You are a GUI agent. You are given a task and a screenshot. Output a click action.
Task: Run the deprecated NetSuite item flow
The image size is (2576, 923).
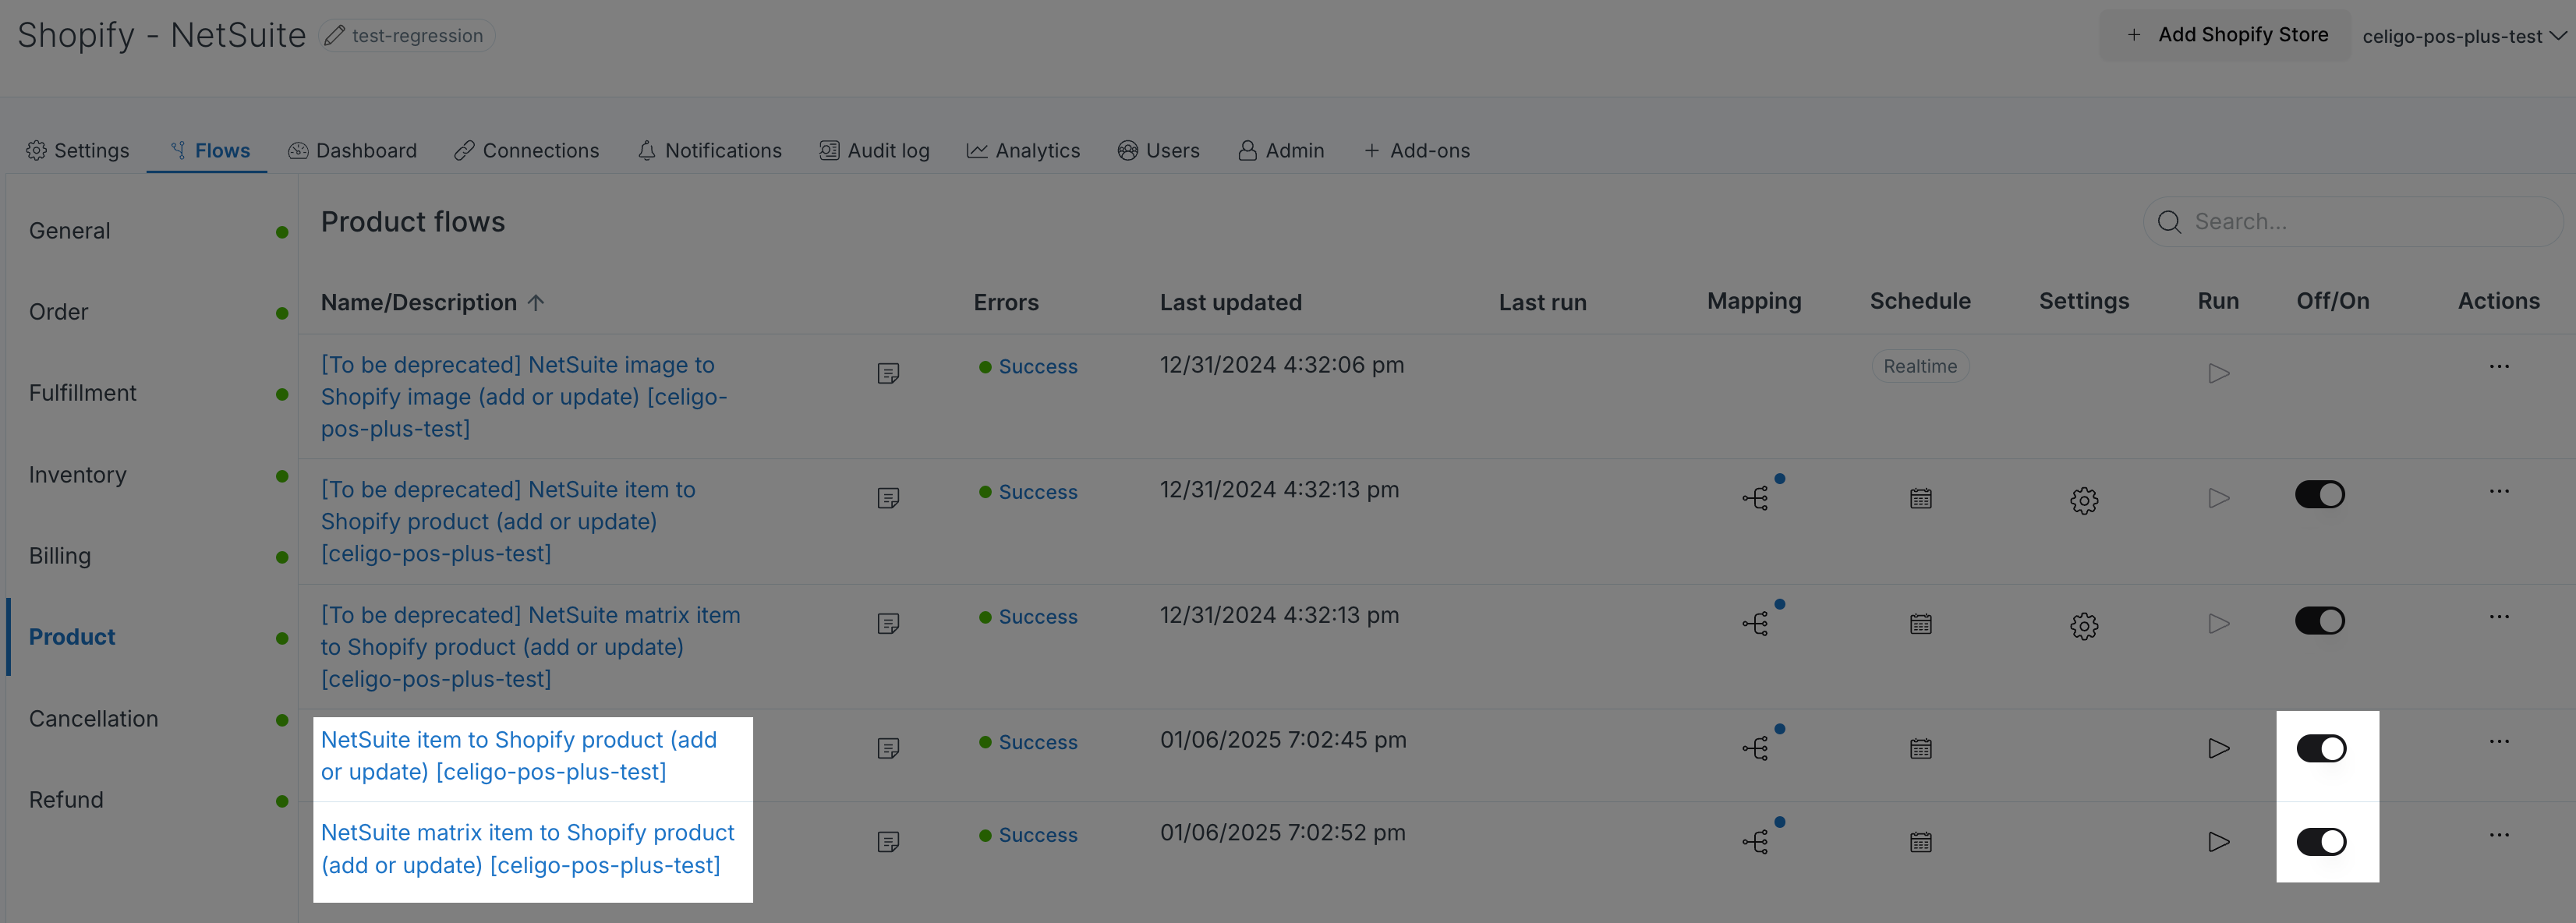pos(2219,498)
